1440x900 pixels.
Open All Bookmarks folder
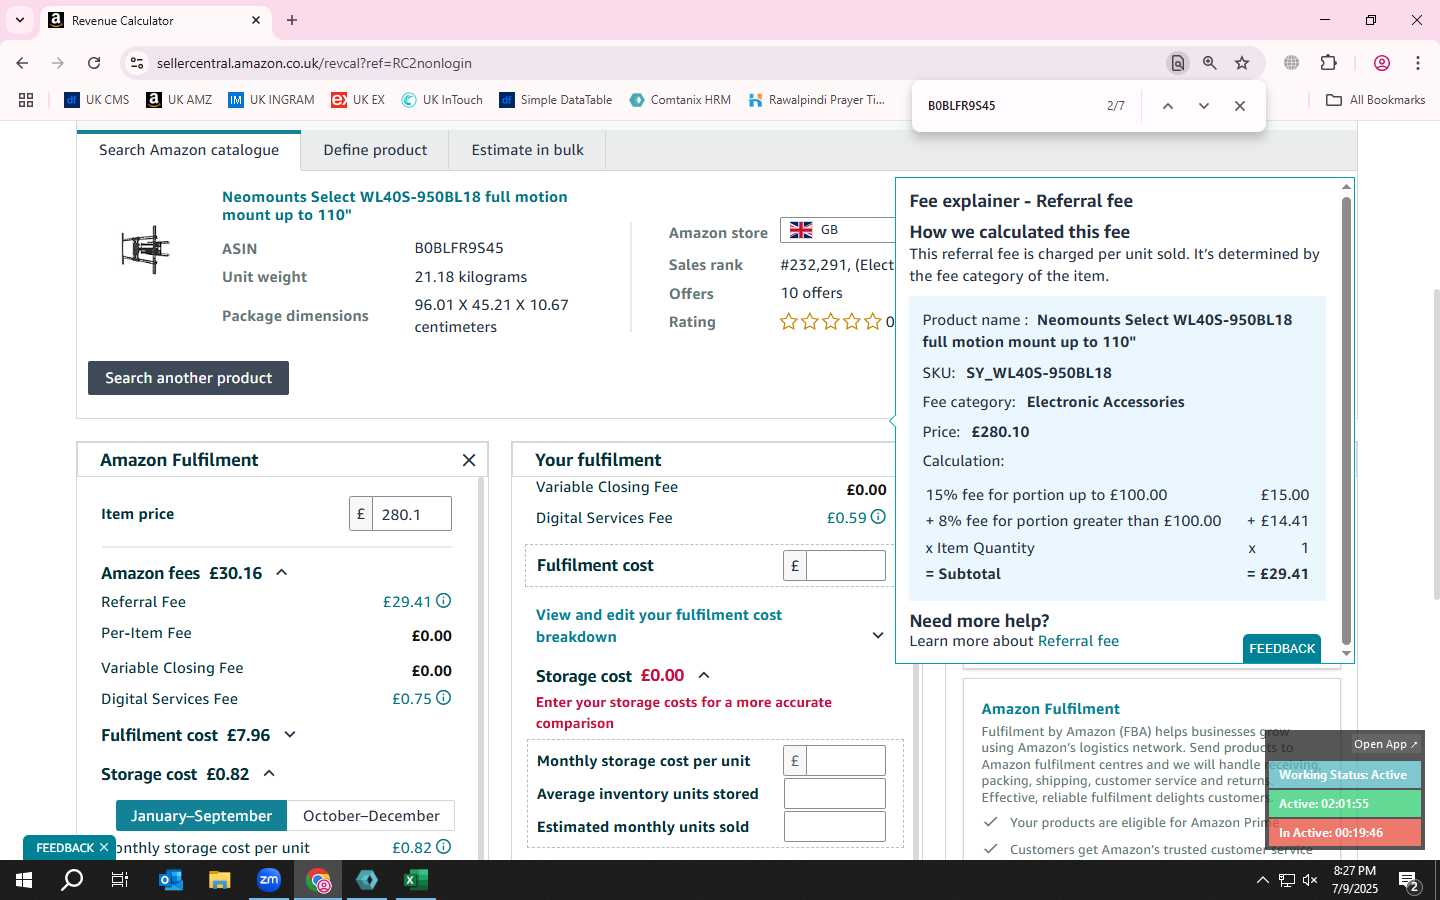(x=1375, y=100)
